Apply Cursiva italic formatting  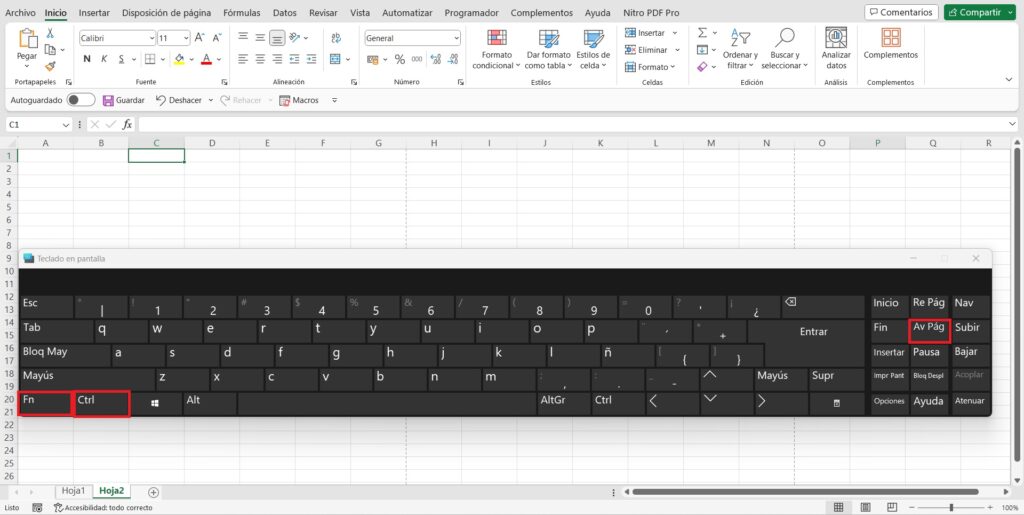[104, 59]
